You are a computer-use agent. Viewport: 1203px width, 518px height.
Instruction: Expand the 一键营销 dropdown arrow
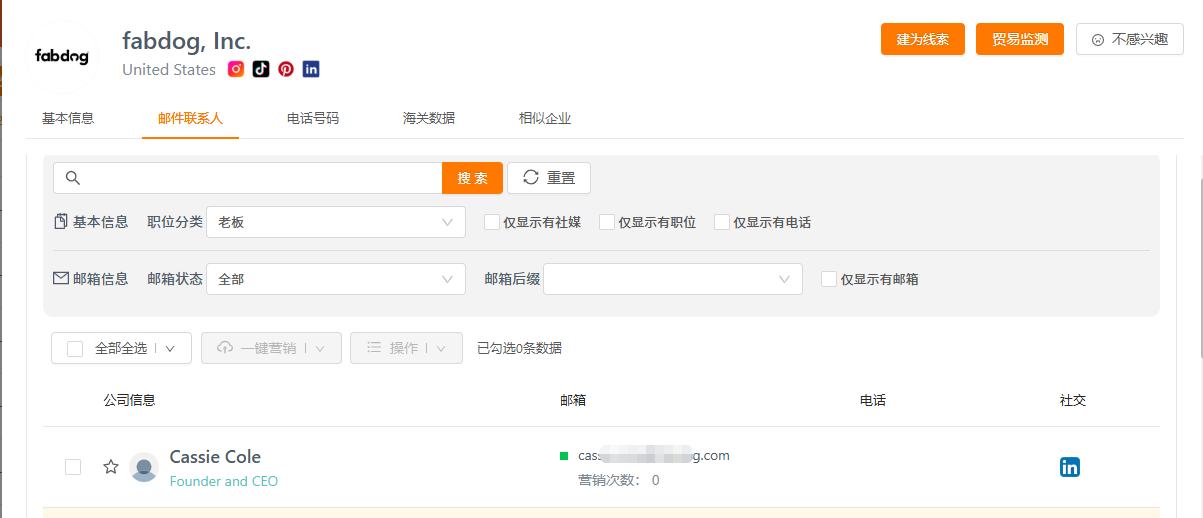pos(320,348)
